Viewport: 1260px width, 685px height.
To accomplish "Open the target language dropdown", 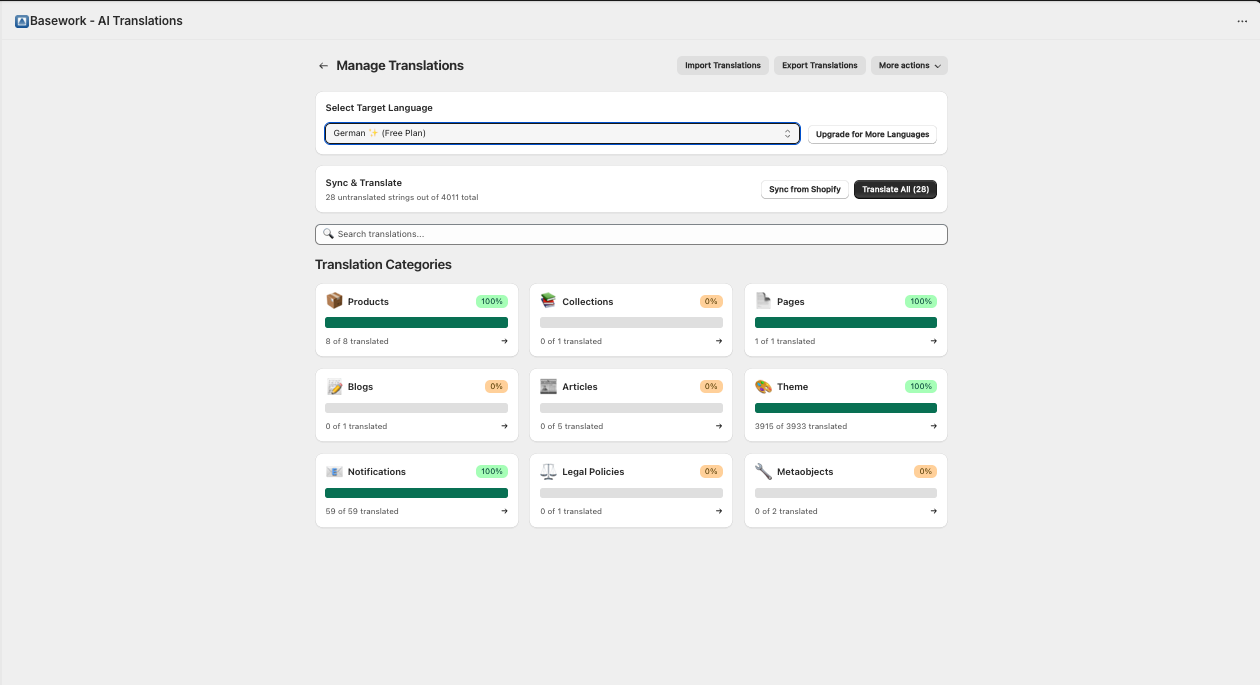I will pos(561,133).
